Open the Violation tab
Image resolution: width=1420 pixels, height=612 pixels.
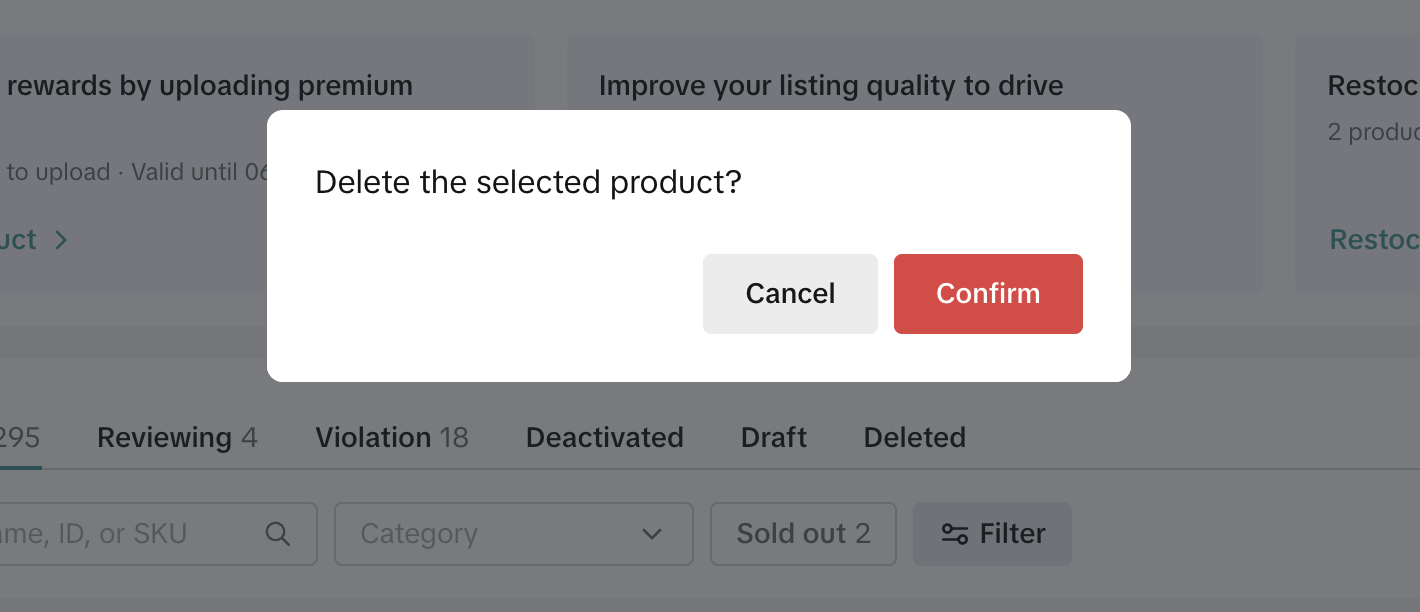391,438
